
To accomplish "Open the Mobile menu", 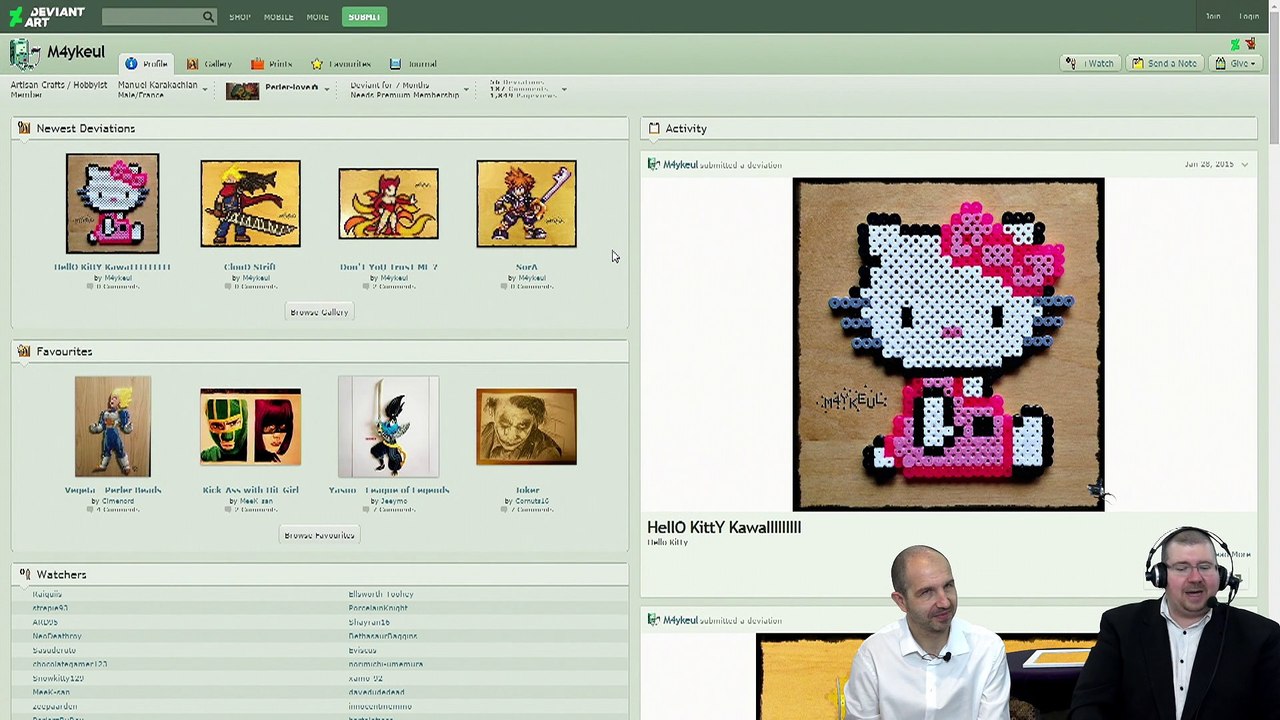I will point(278,17).
